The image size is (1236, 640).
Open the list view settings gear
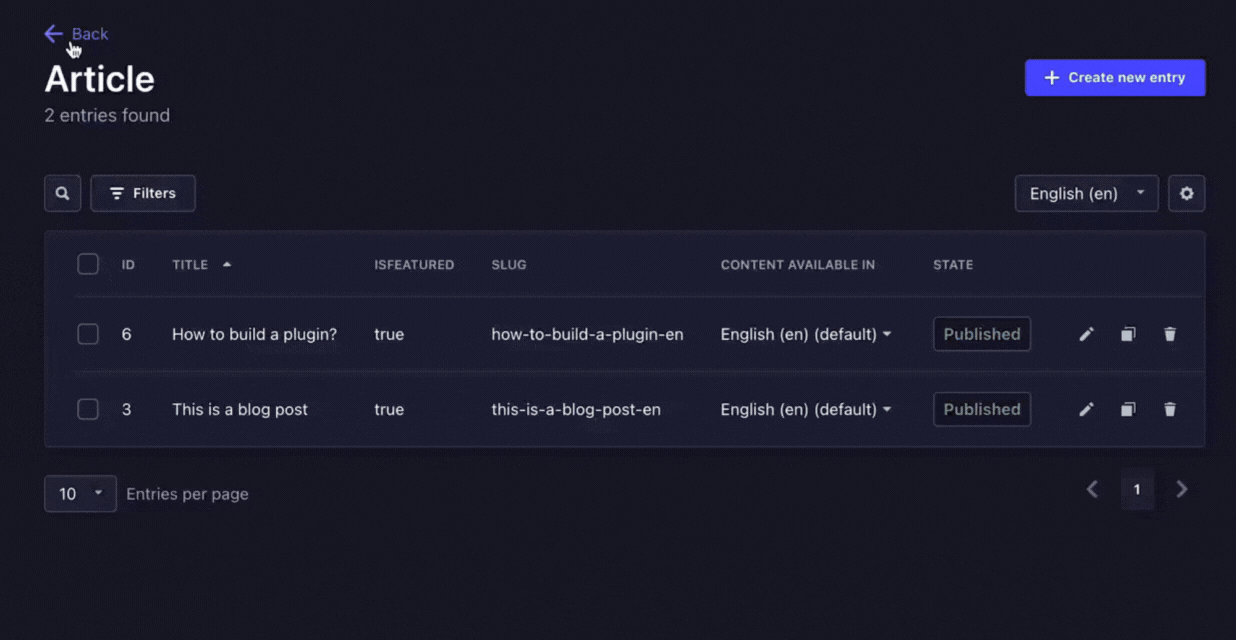pos(1186,193)
